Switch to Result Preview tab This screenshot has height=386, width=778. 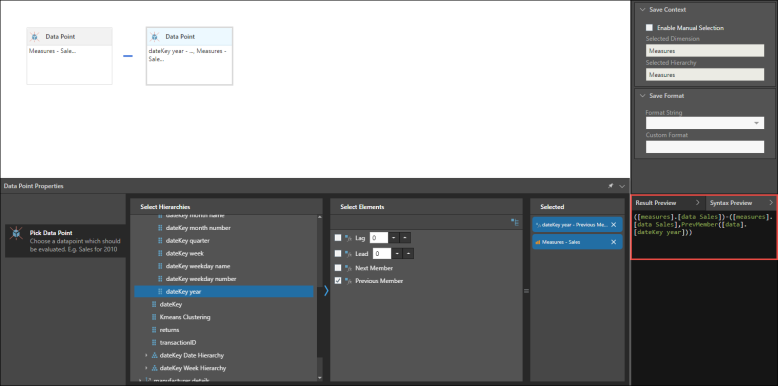point(655,203)
